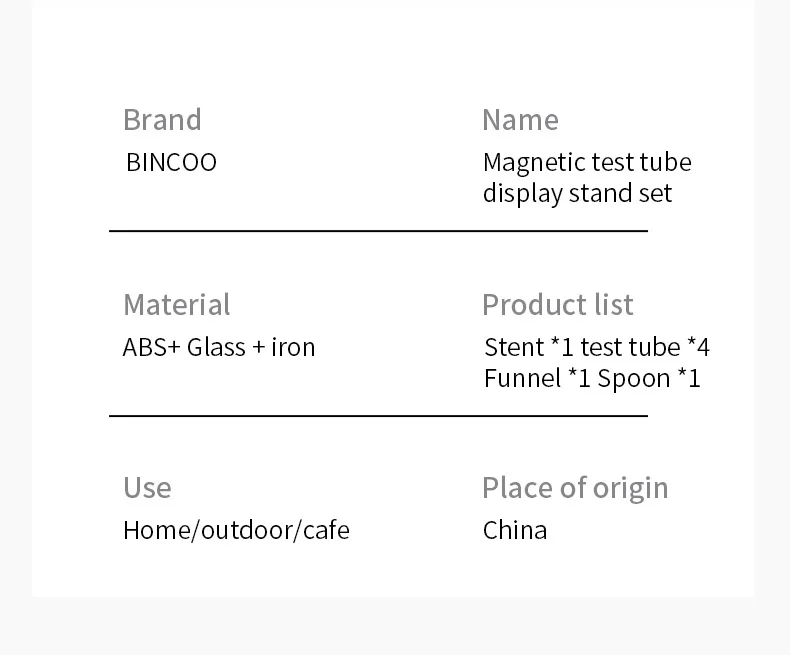Click the Use heading label
This screenshot has width=790, height=655.
pyautogui.click(x=147, y=488)
